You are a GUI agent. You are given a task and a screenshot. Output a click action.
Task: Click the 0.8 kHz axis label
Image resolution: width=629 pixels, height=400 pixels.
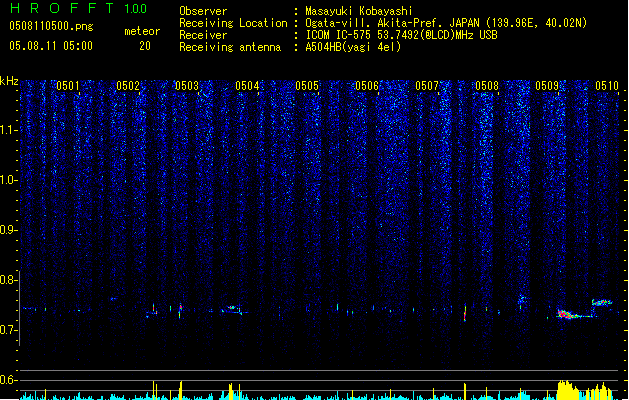tap(9, 280)
